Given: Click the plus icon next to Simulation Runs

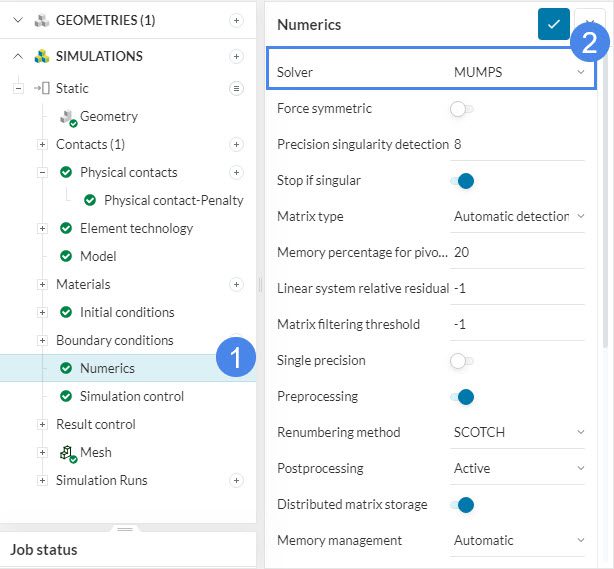Looking at the screenshot, I should 236,480.
